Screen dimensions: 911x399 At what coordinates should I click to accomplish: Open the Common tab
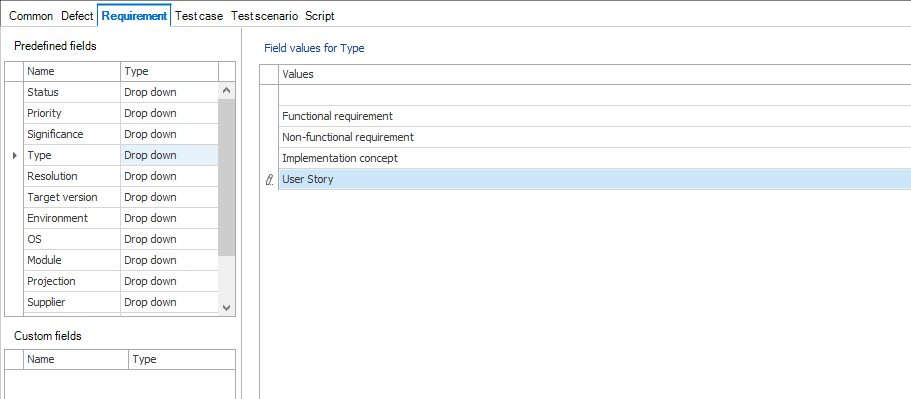tap(31, 16)
